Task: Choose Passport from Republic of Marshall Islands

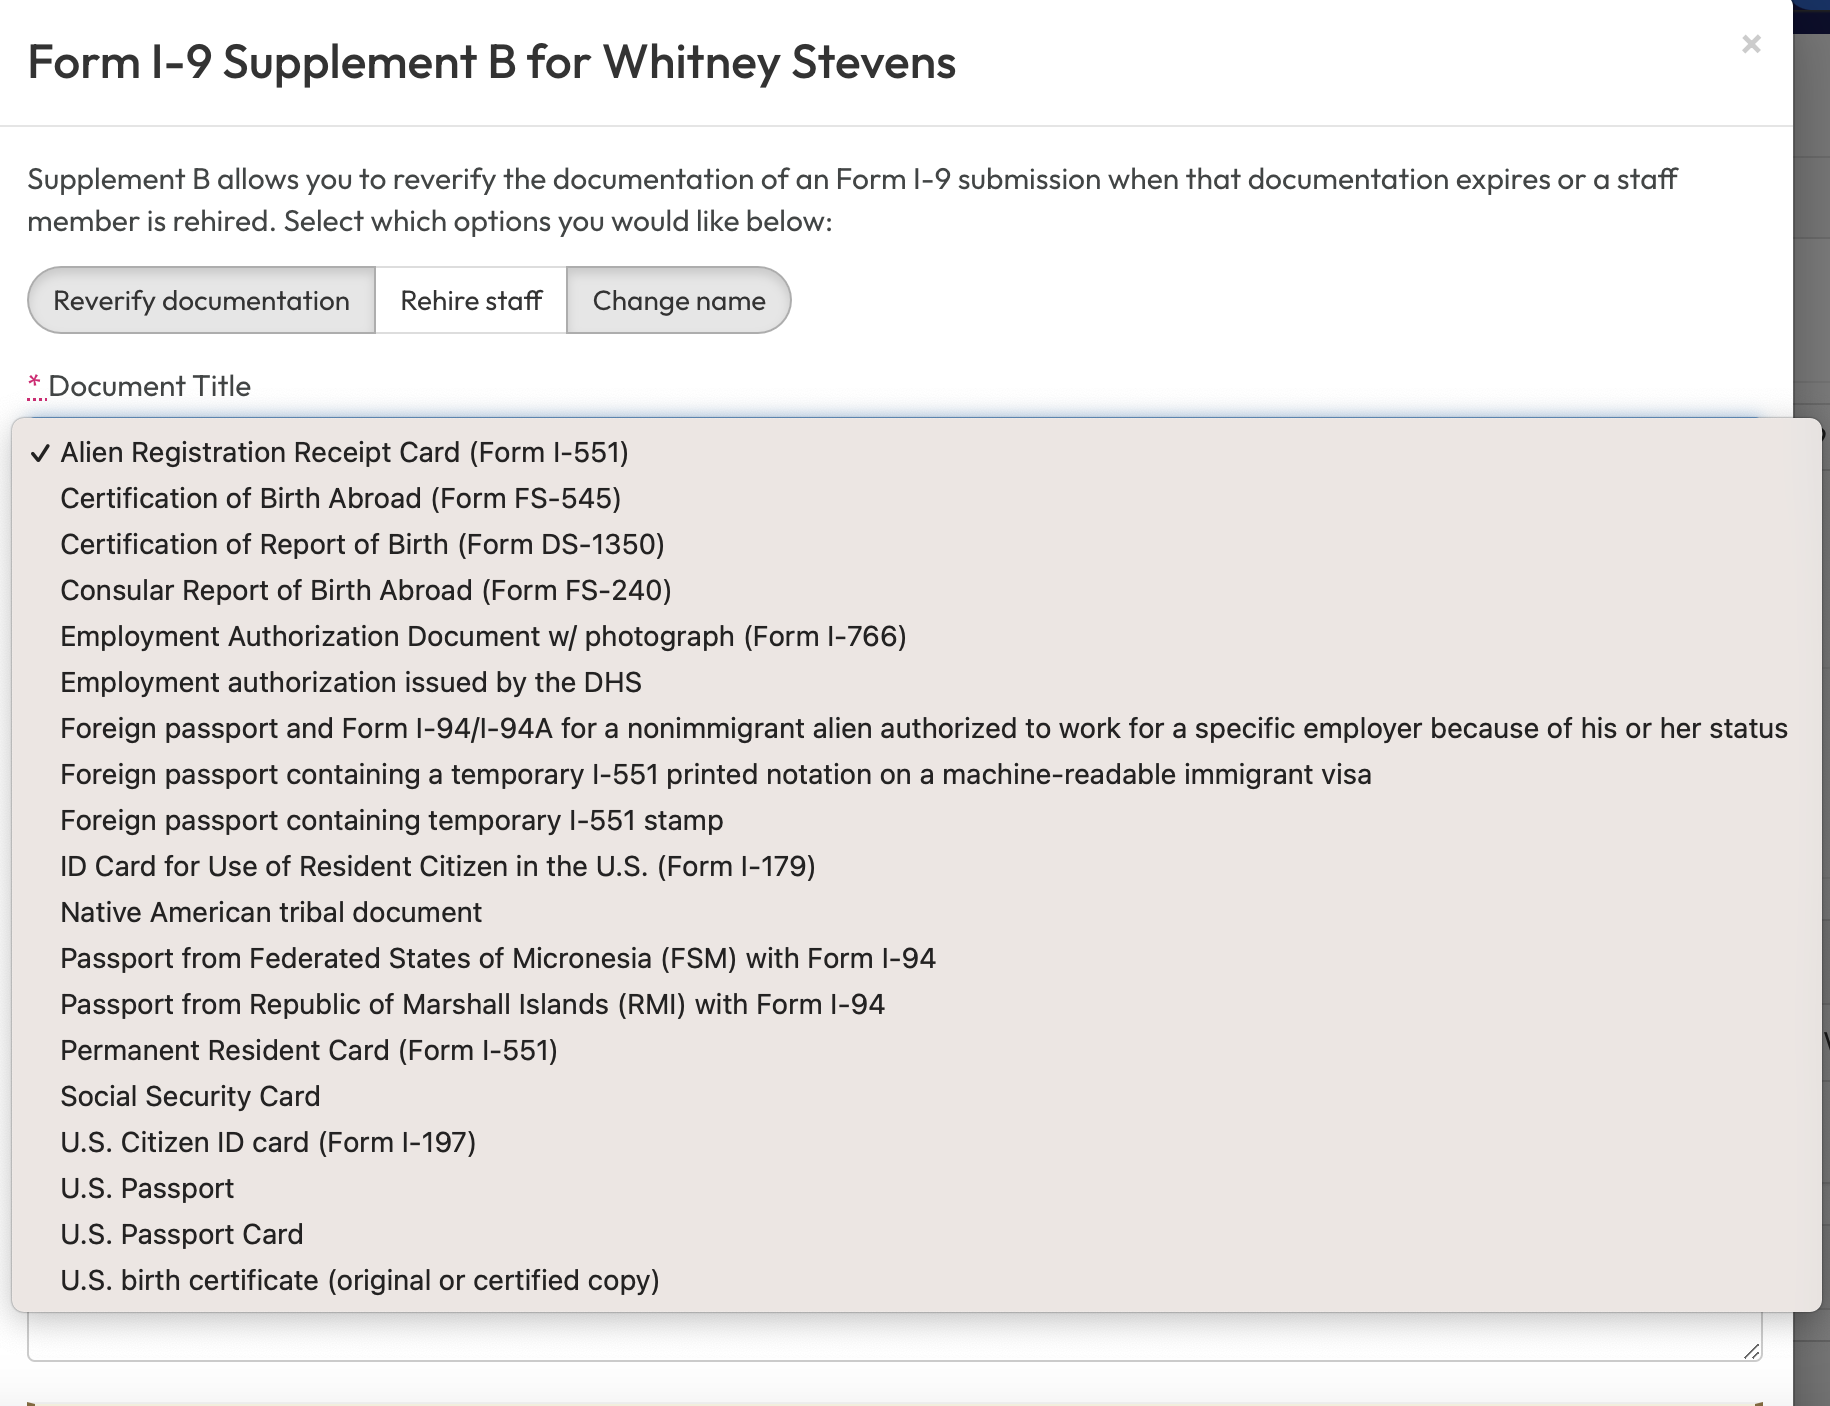Action: tap(472, 1005)
